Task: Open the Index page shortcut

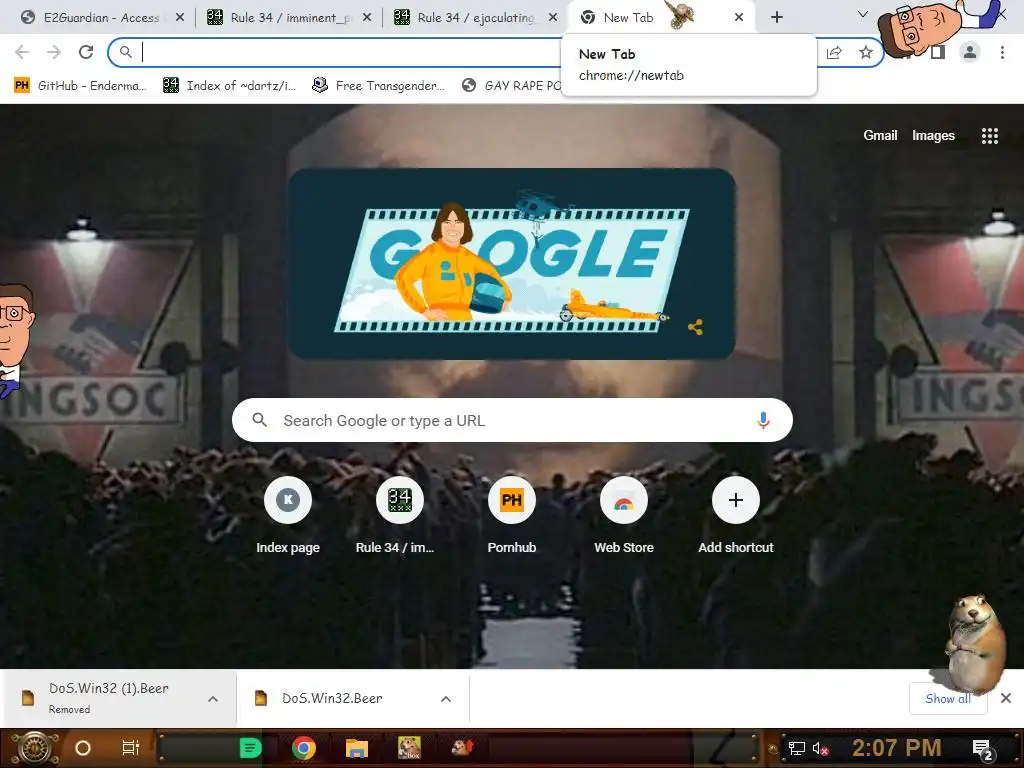Action: coord(288,516)
